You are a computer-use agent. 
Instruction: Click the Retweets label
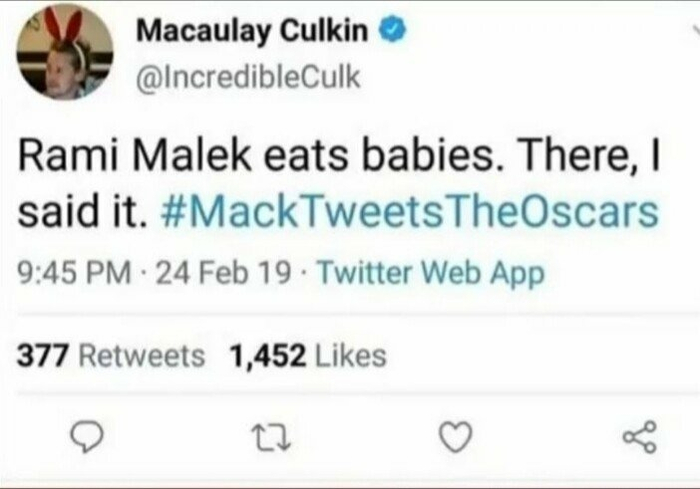pos(140,355)
